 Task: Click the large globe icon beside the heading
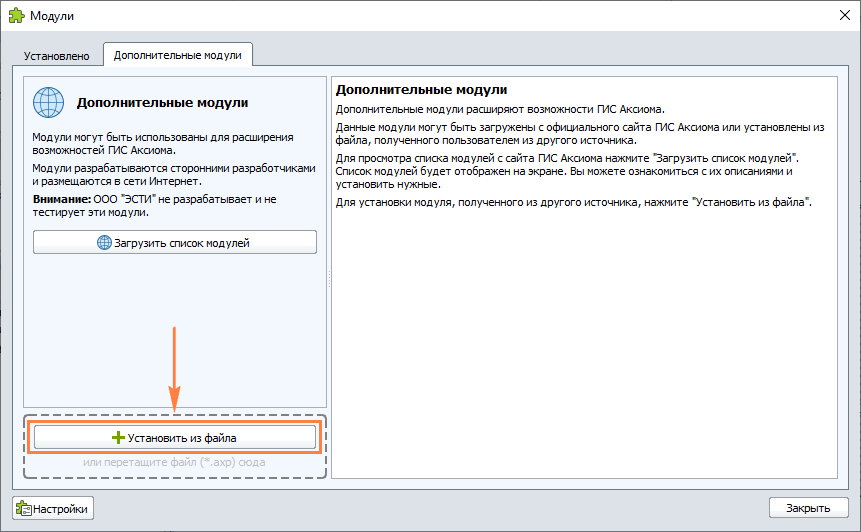(48, 103)
